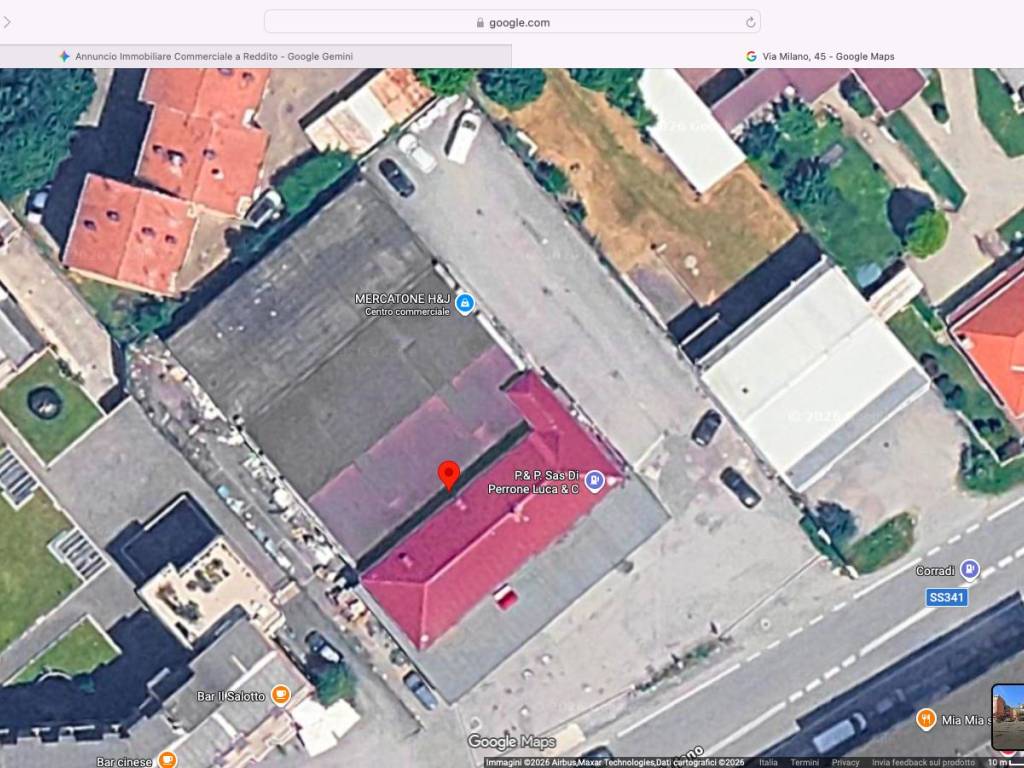Viewport: 1024px width, 768px height.
Task: Click the MERCATONE H&J Centro commerciale label
Action: (x=402, y=304)
